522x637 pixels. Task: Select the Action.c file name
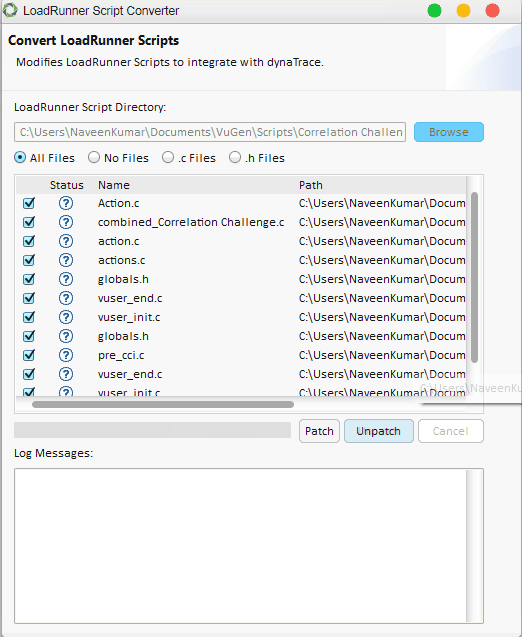pos(118,203)
